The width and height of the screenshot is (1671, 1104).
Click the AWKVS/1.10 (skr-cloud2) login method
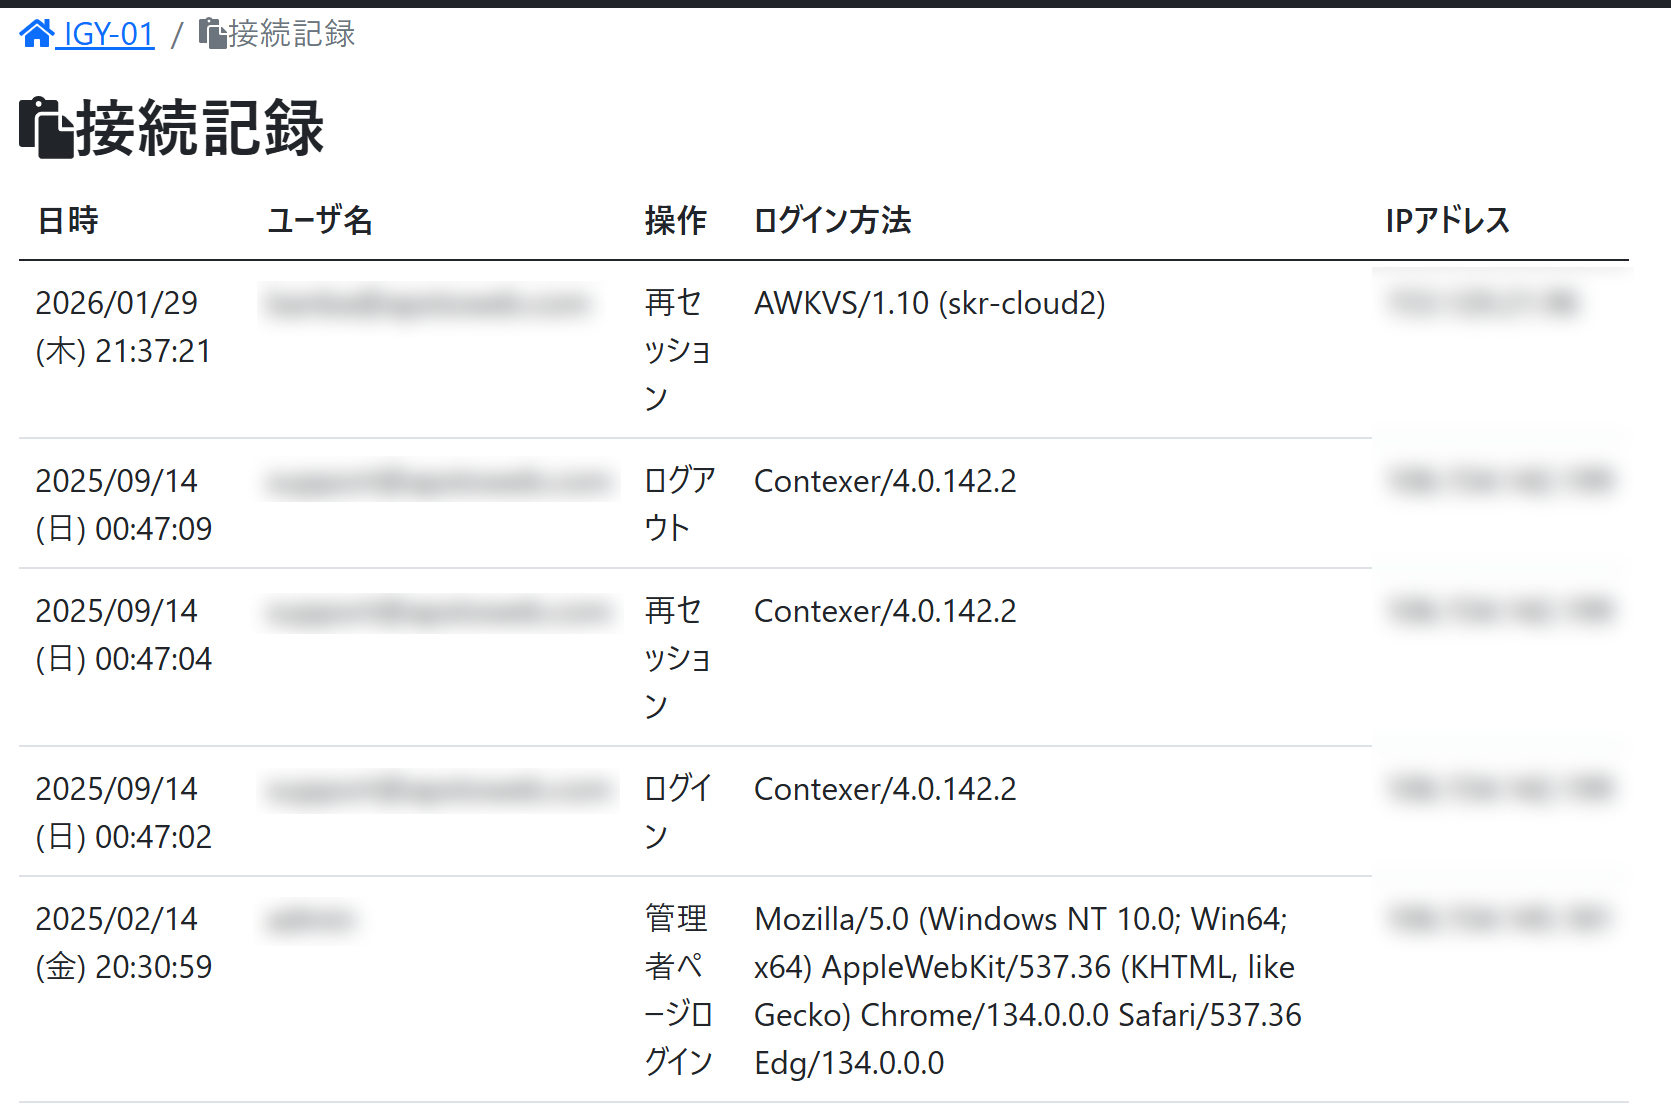(929, 303)
